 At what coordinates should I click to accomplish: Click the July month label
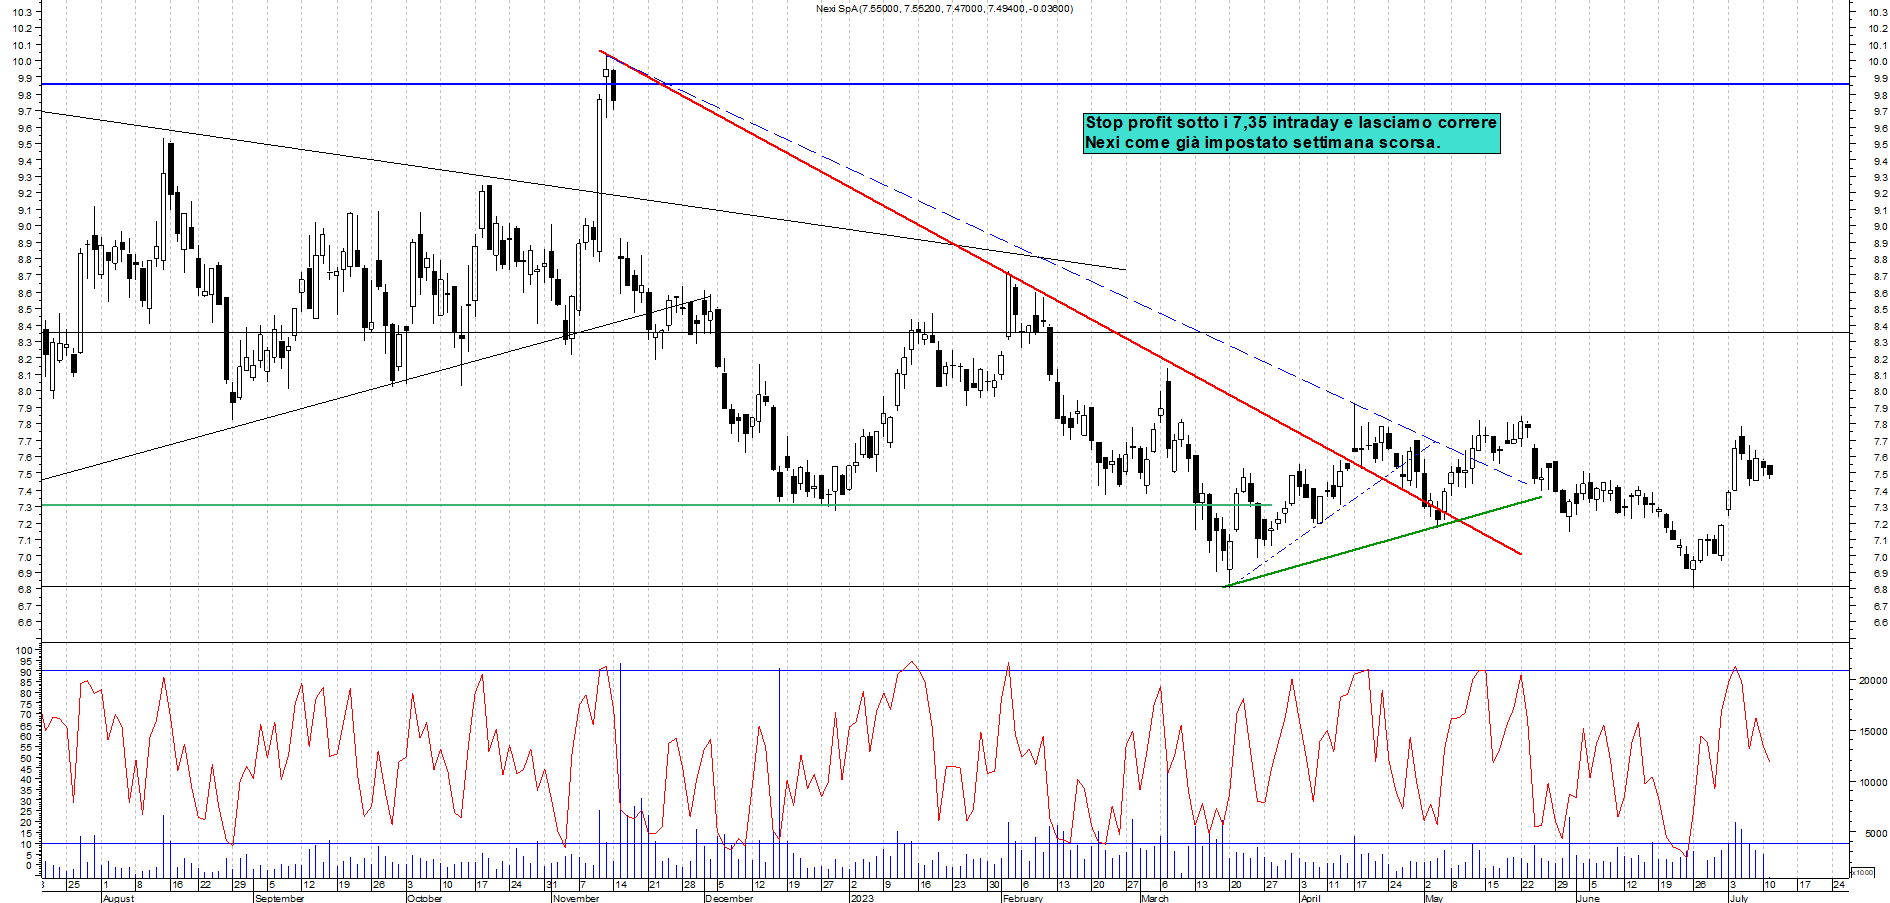(1739, 898)
